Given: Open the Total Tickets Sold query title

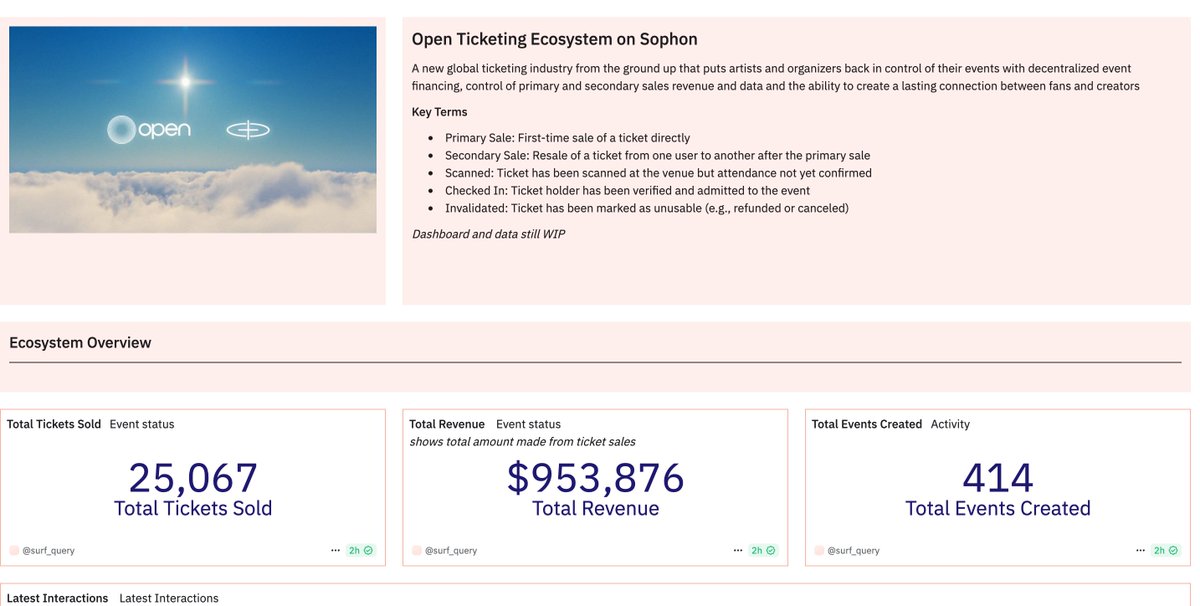Looking at the screenshot, I should pyautogui.click(x=54, y=424).
